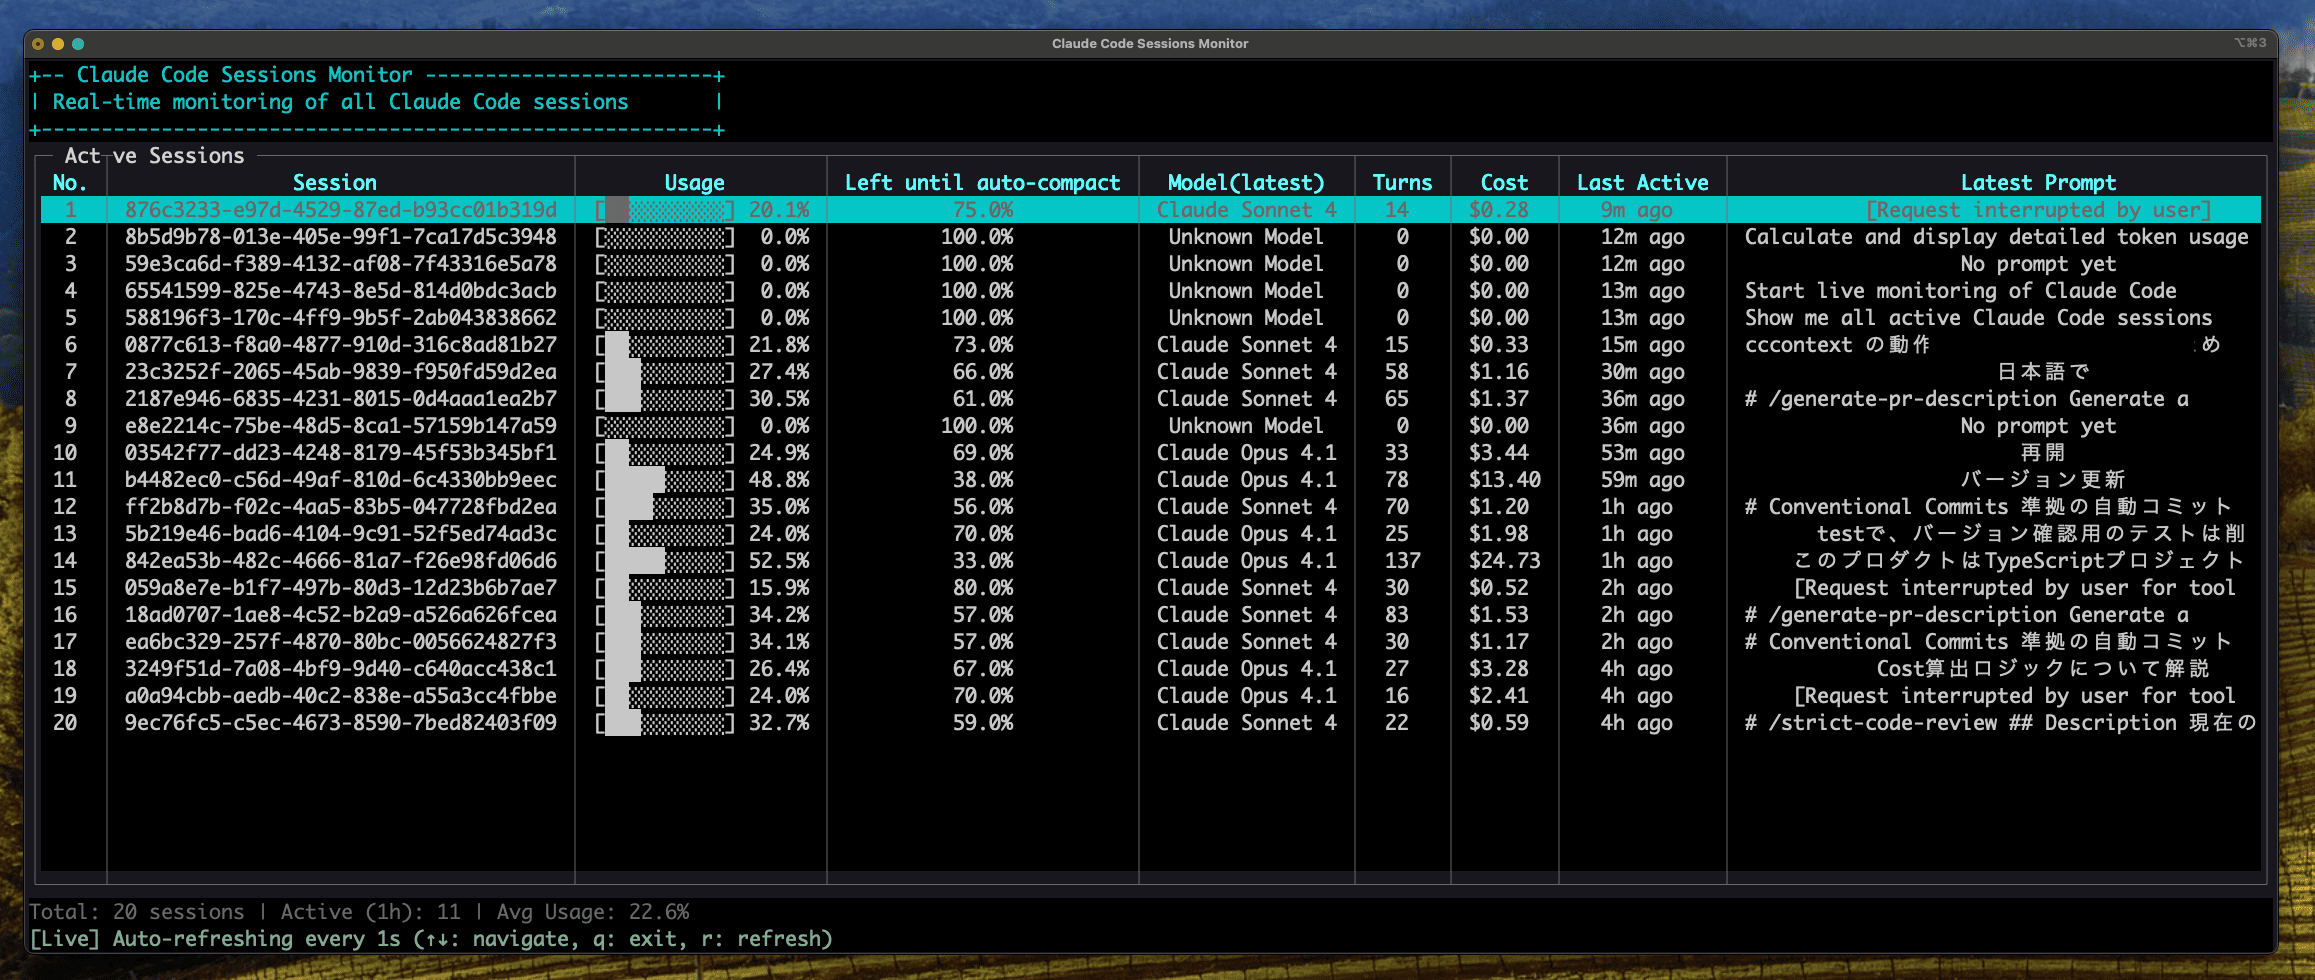Click the Usage column header
2315x980 pixels.
coord(694,183)
